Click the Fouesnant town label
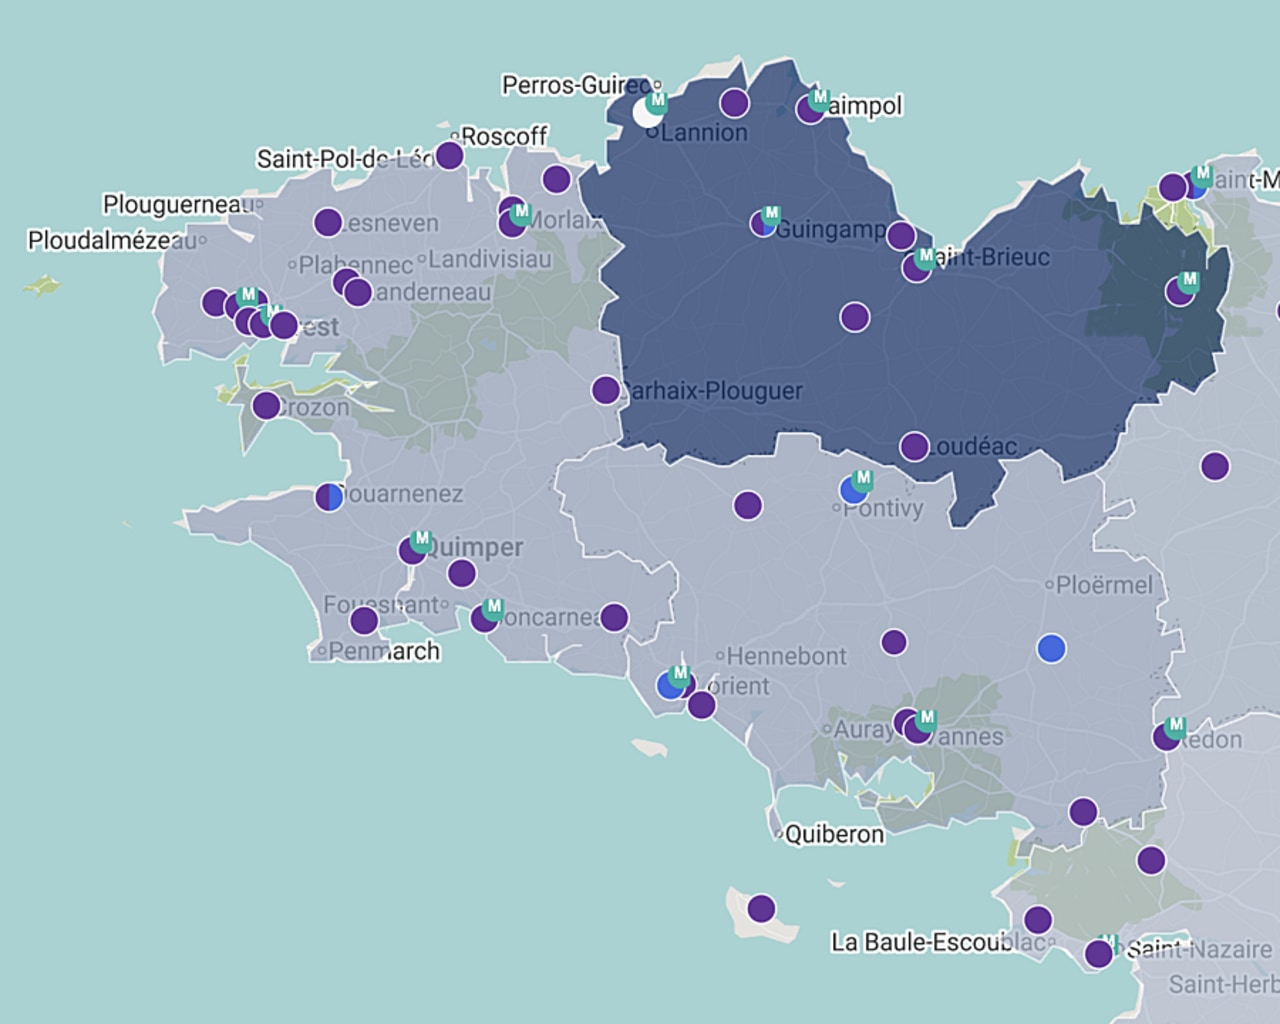Viewport: 1280px width, 1024px height. [x=381, y=604]
